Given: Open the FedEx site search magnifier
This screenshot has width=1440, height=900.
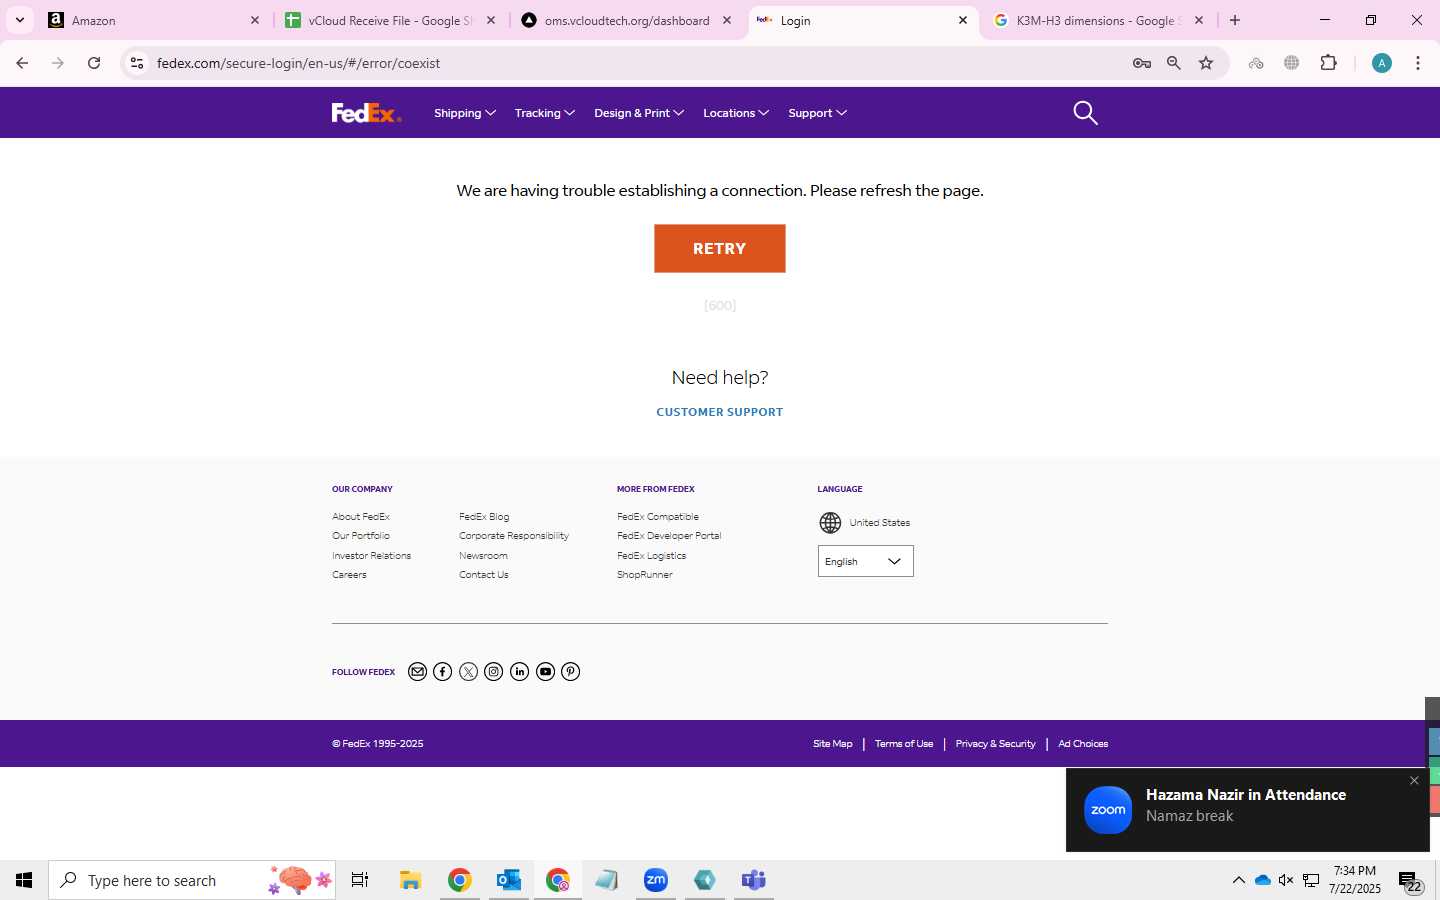Looking at the screenshot, I should [1085, 113].
